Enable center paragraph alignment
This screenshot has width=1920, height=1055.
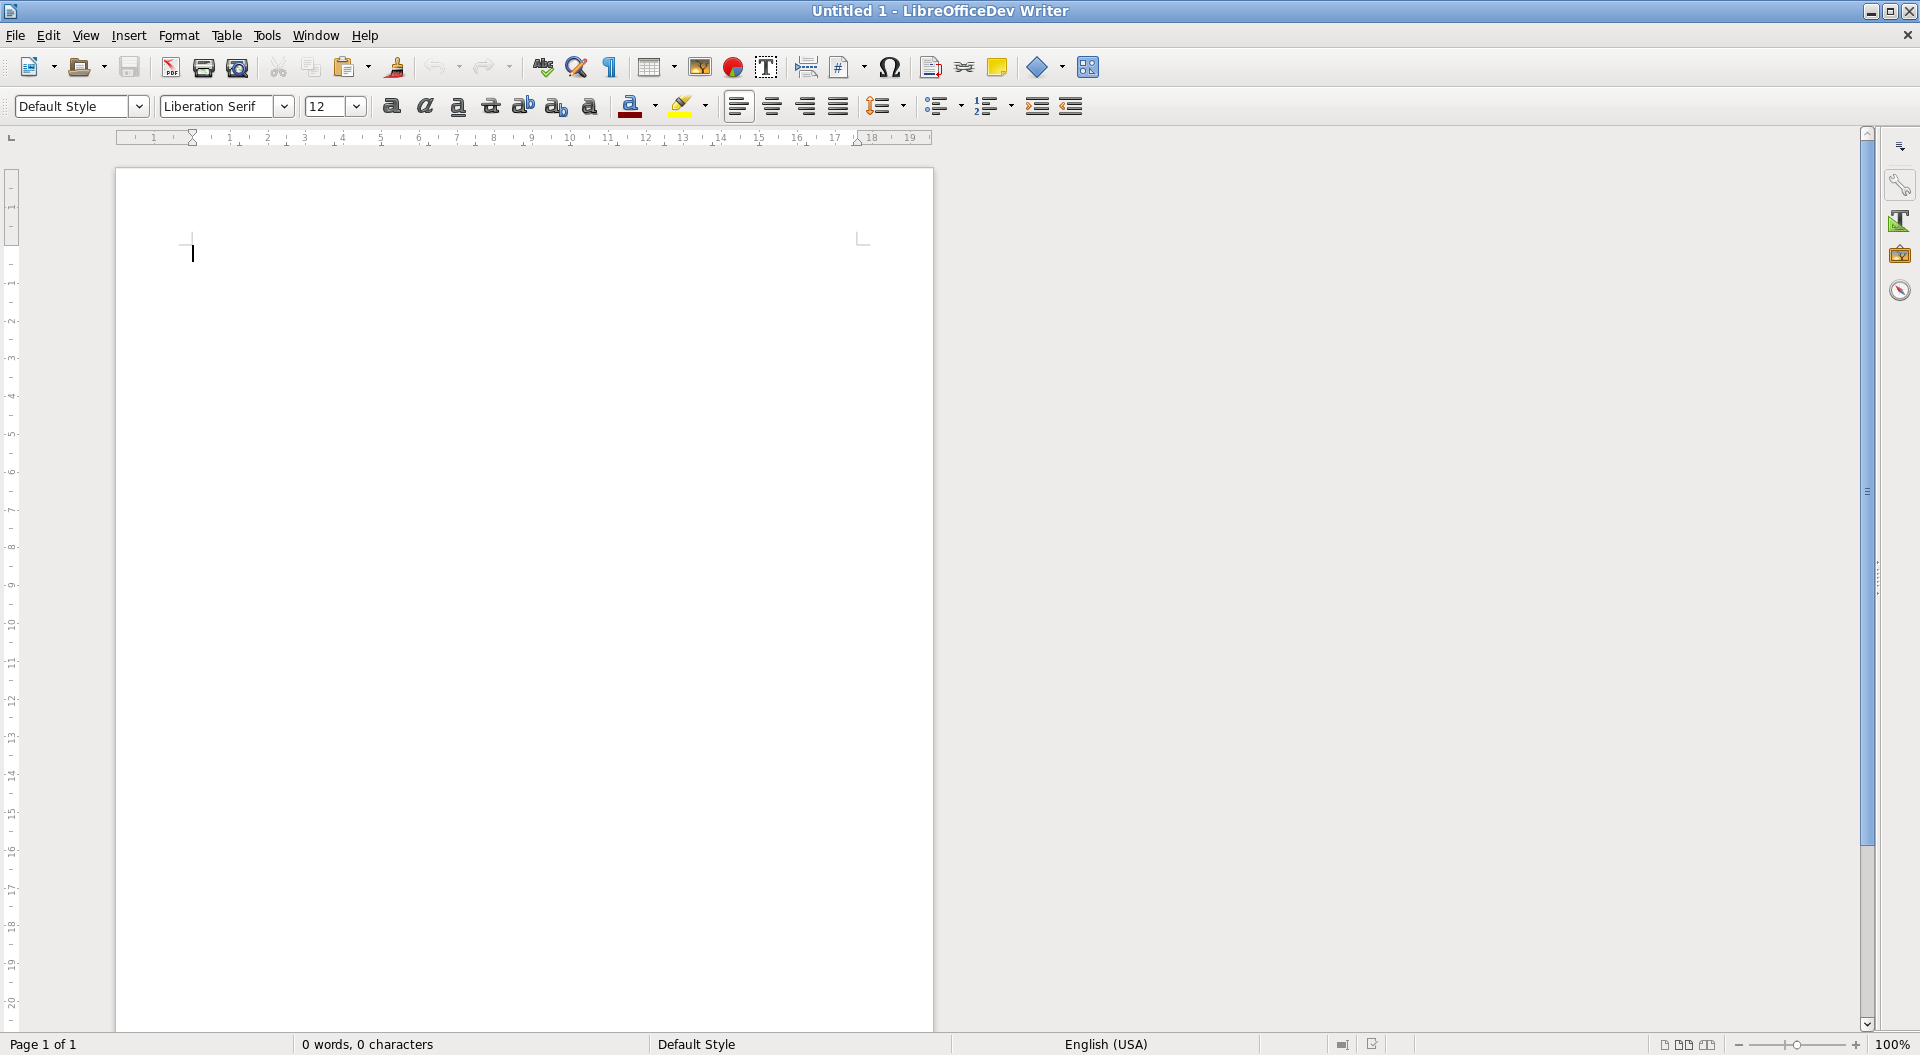772,106
